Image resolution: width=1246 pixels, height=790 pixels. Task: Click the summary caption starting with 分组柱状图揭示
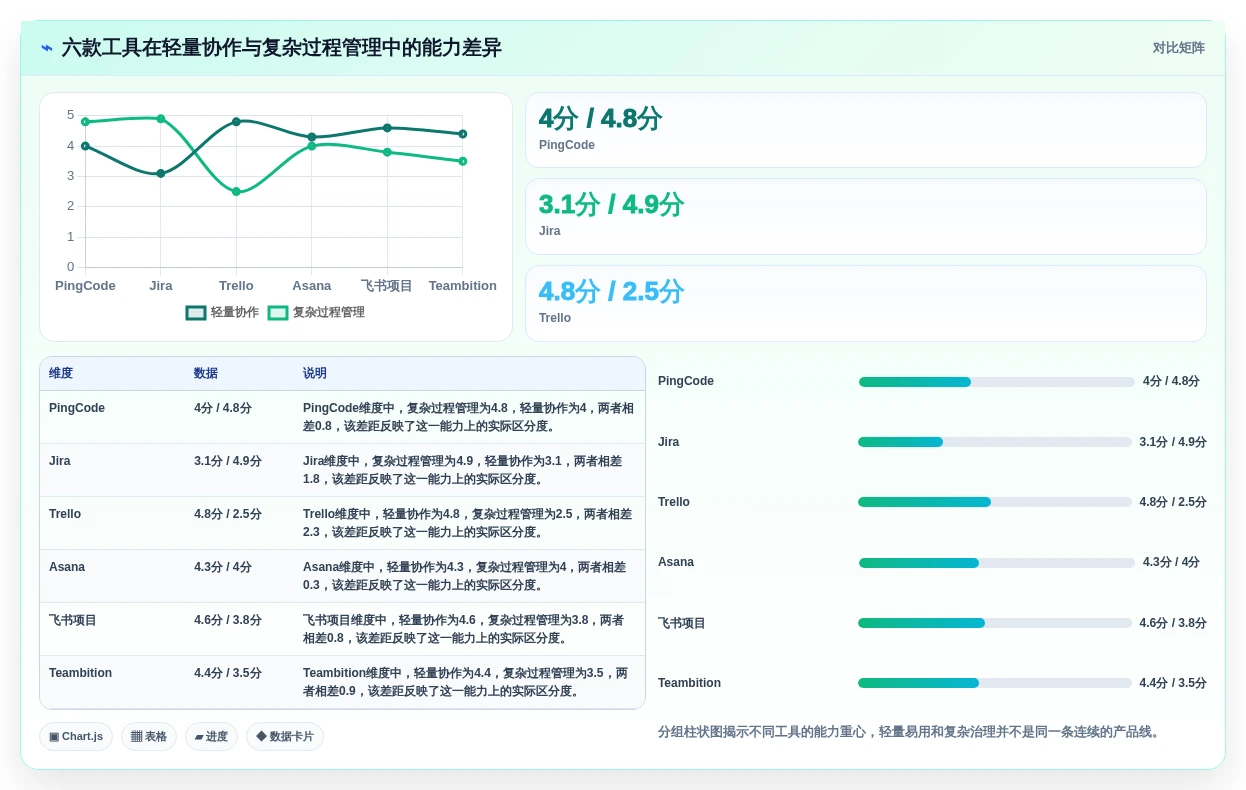911,732
